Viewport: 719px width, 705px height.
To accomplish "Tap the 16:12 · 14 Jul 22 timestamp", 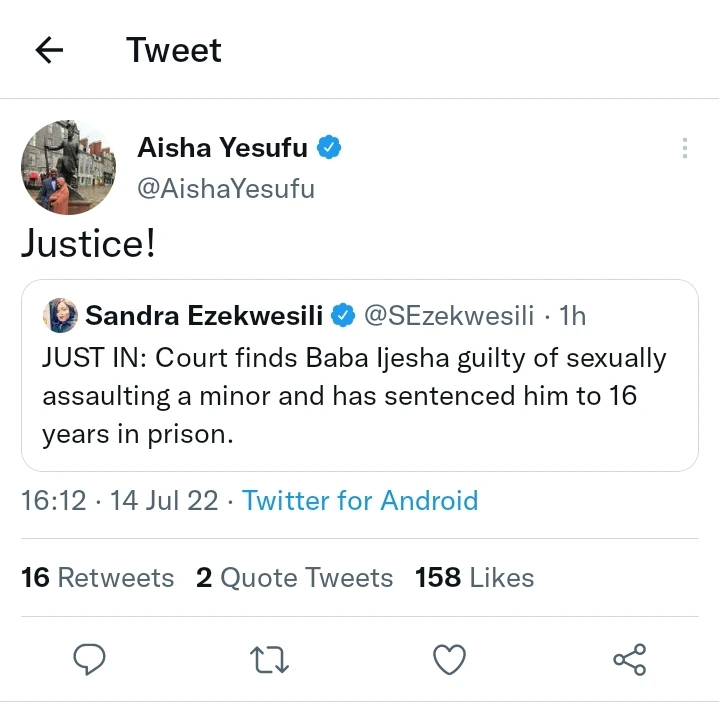I will (119, 500).
